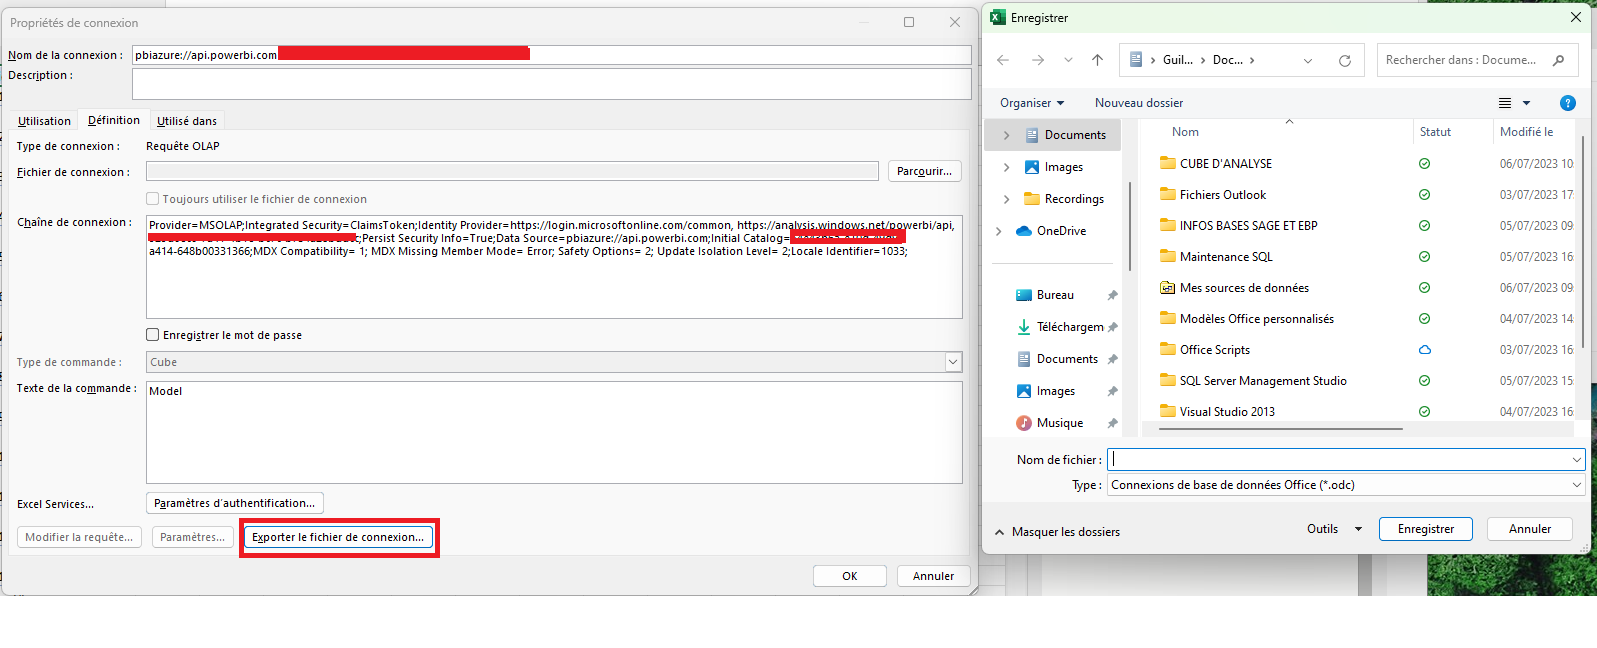This screenshot has width=1597, height=648.
Task: Expand the Organiser menu
Action: 1032,103
